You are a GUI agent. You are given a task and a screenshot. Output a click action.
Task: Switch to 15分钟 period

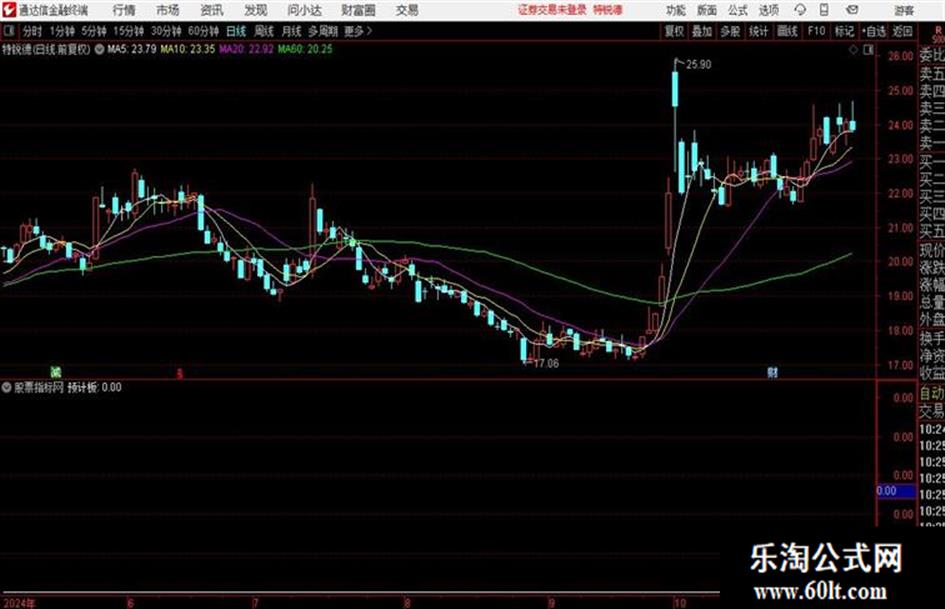[x=128, y=31]
